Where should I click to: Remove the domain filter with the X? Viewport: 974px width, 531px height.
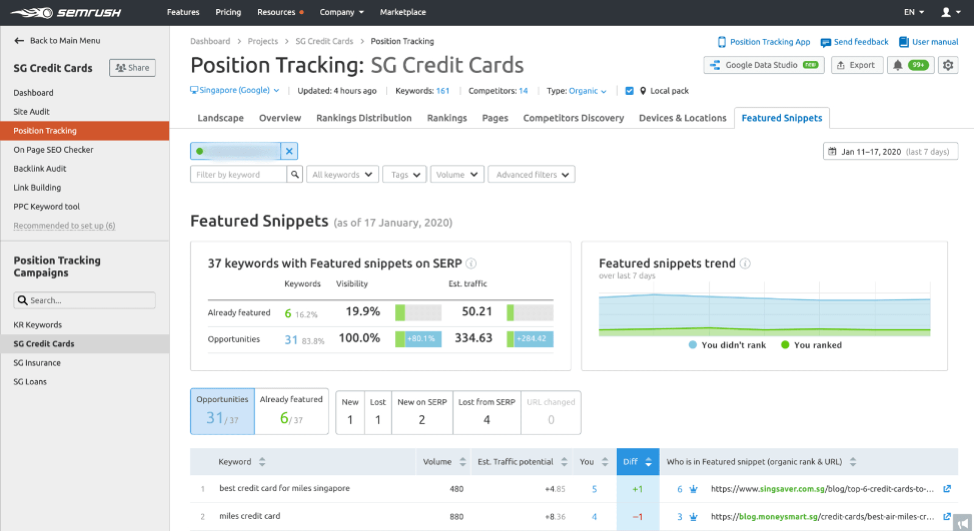[289, 151]
